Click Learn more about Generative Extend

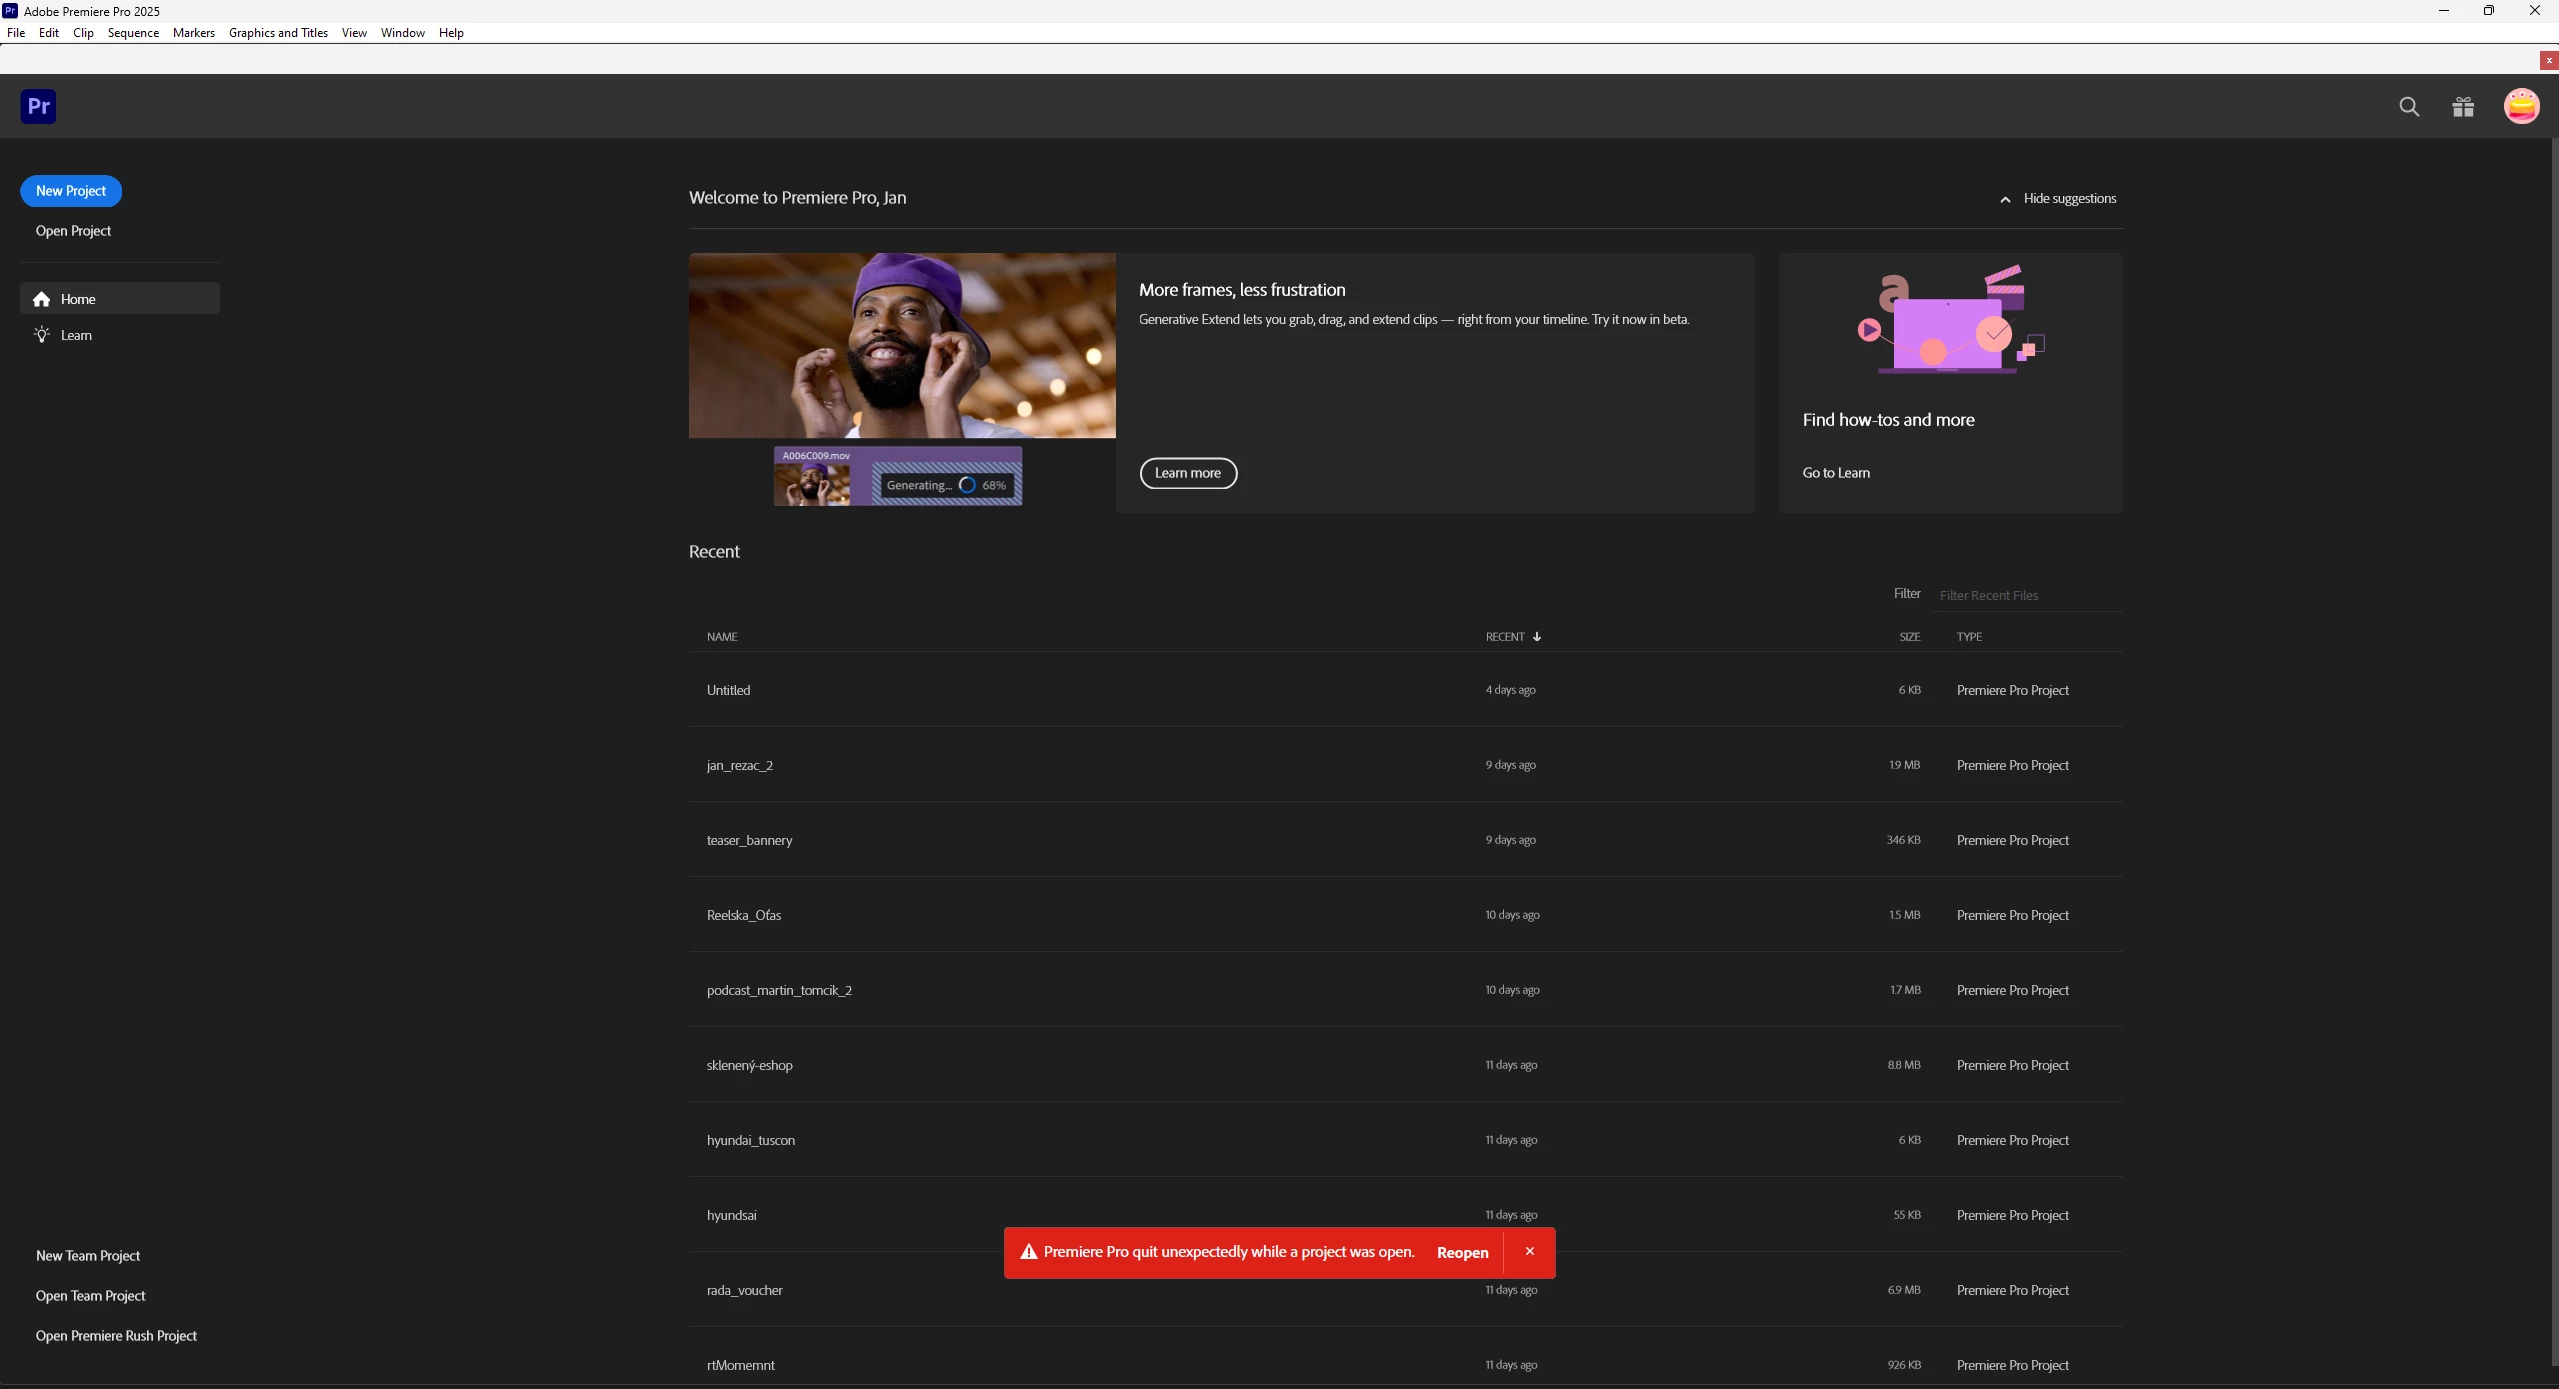point(1188,473)
